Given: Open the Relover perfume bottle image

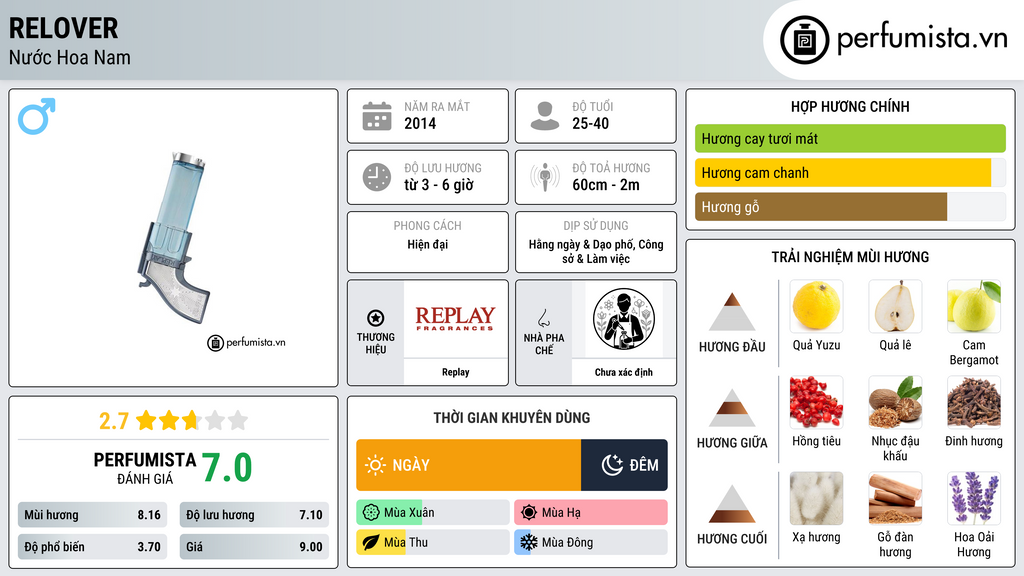Looking at the screenshot, I should 176,238.
